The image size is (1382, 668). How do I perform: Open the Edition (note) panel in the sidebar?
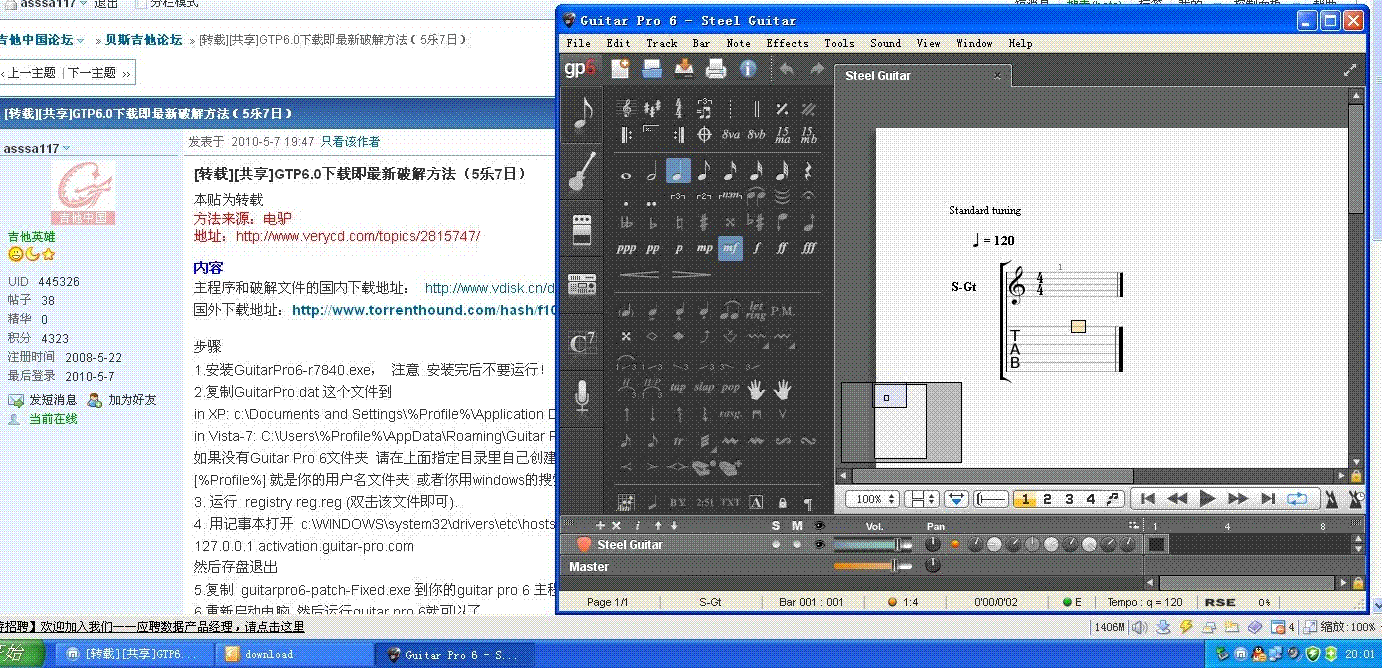582,114
